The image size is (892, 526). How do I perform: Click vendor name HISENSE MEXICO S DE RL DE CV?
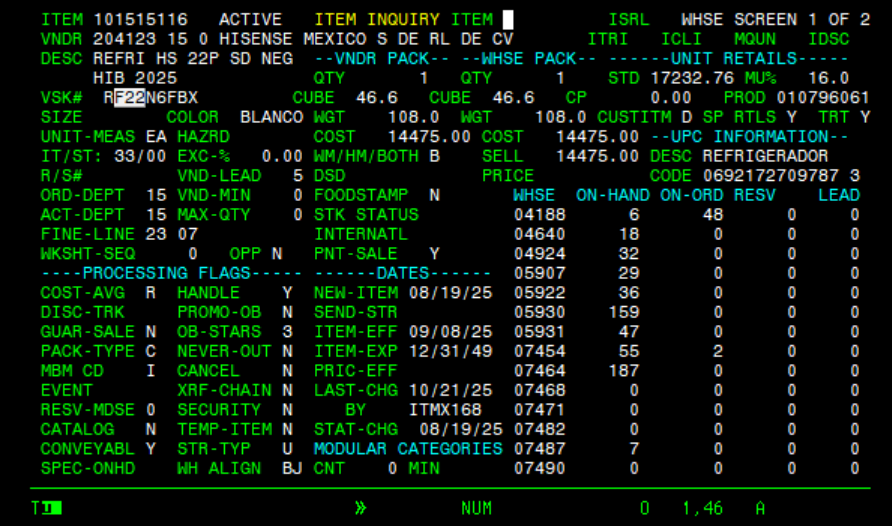(366, 39)
